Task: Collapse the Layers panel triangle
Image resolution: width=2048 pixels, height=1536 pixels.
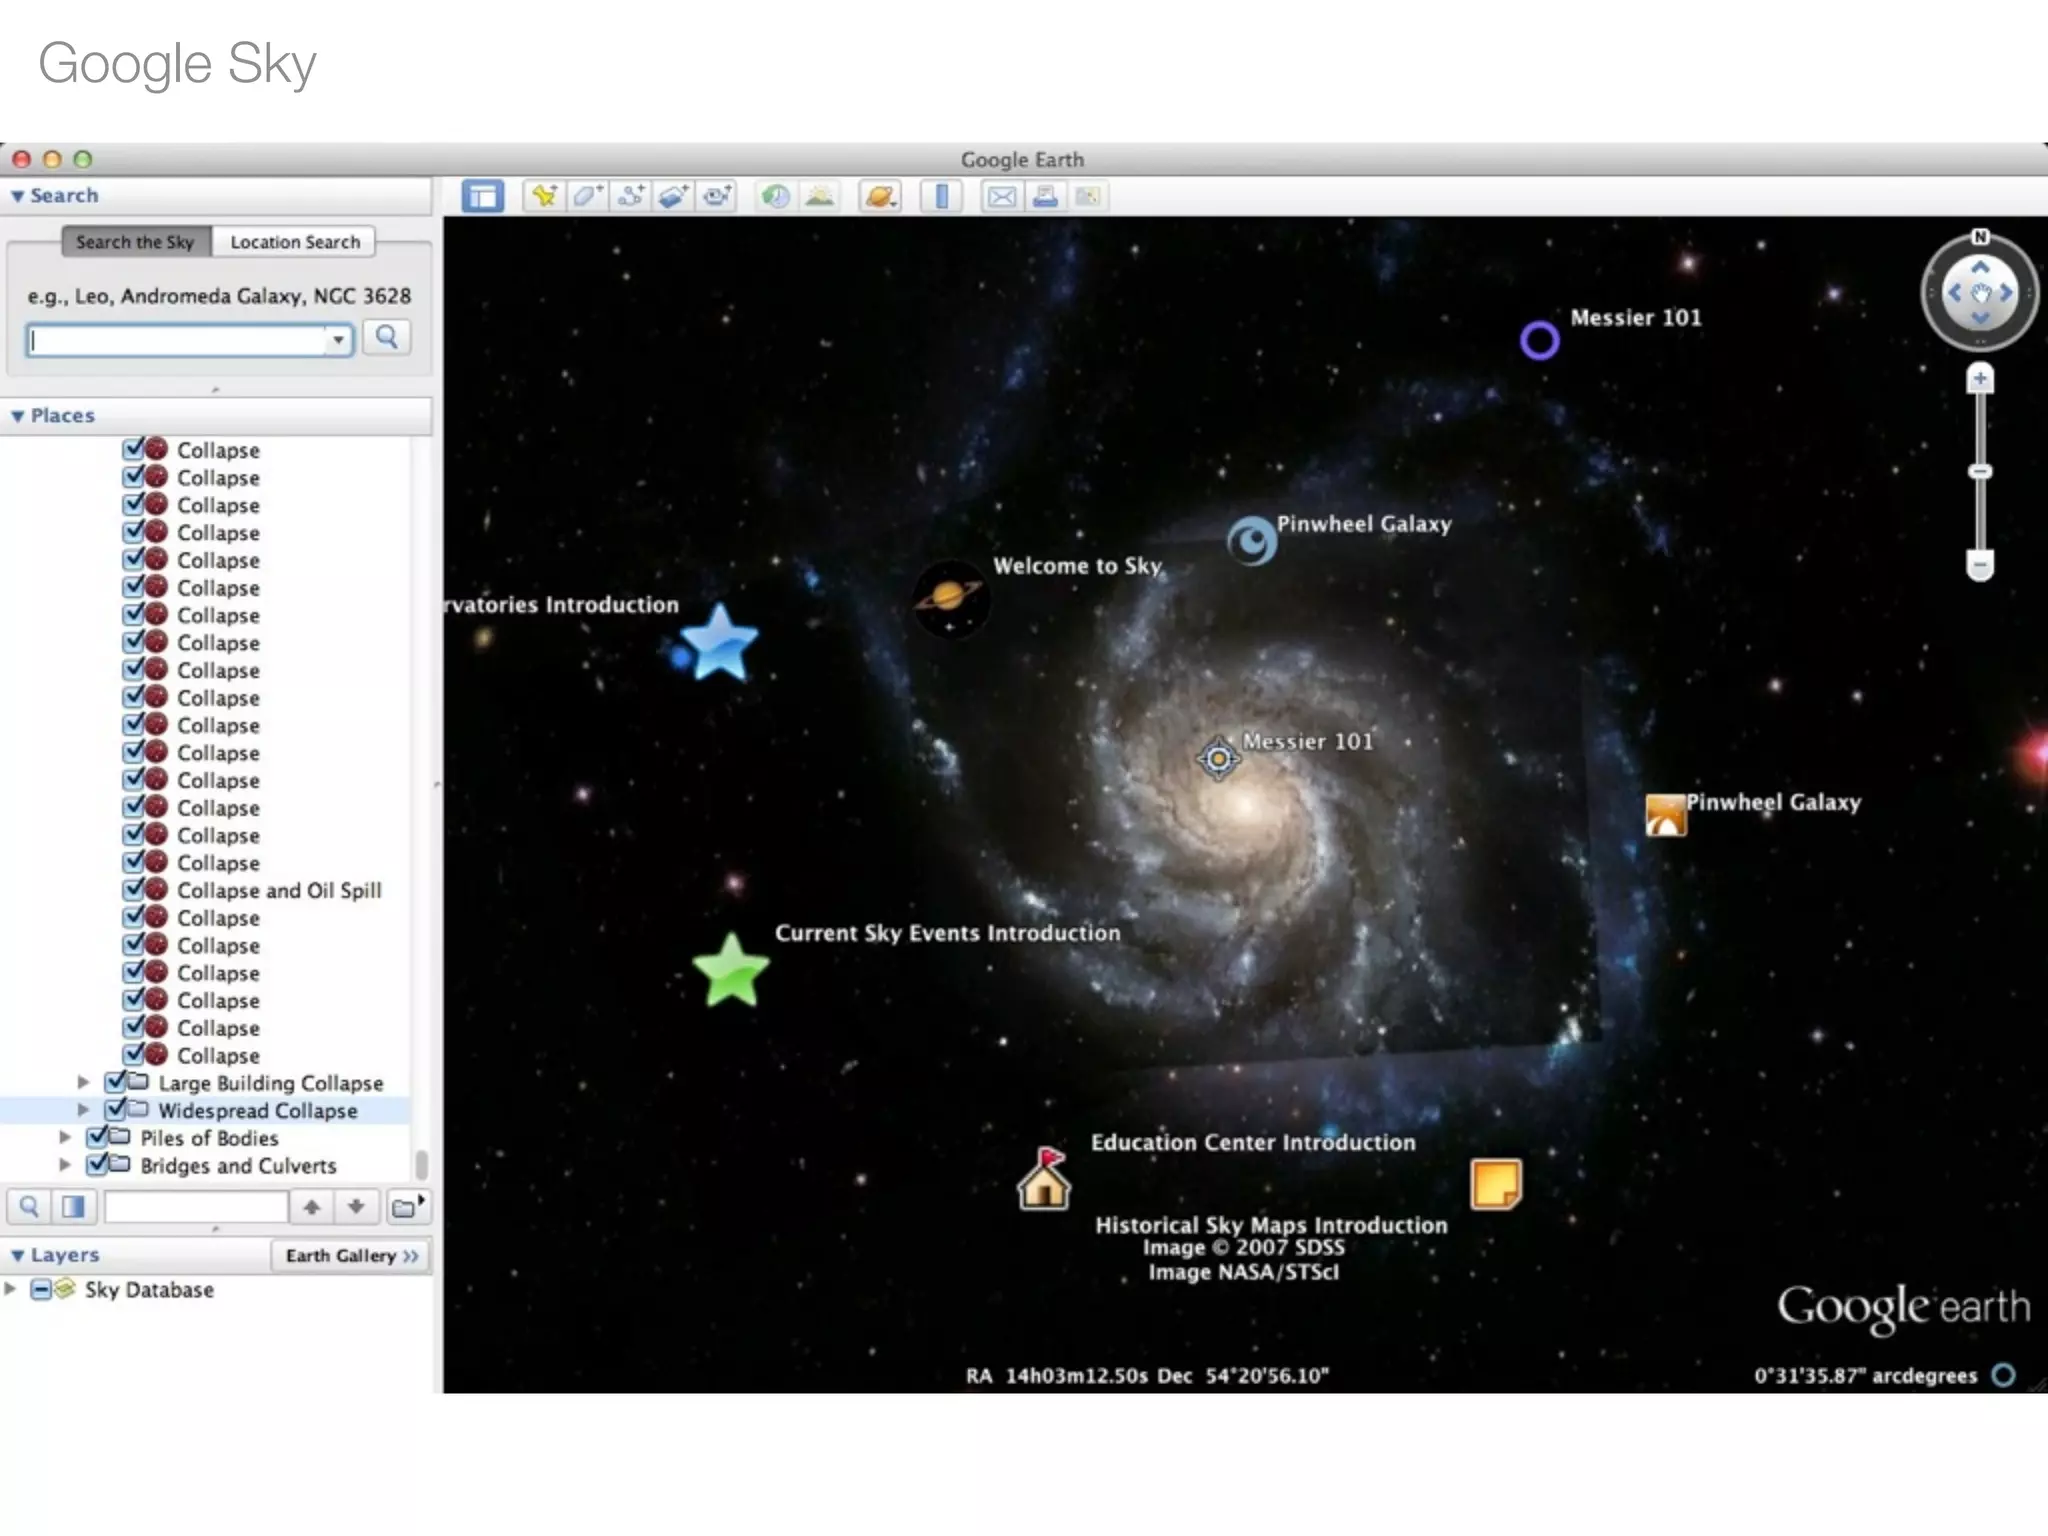Action: pos(17,1255)
